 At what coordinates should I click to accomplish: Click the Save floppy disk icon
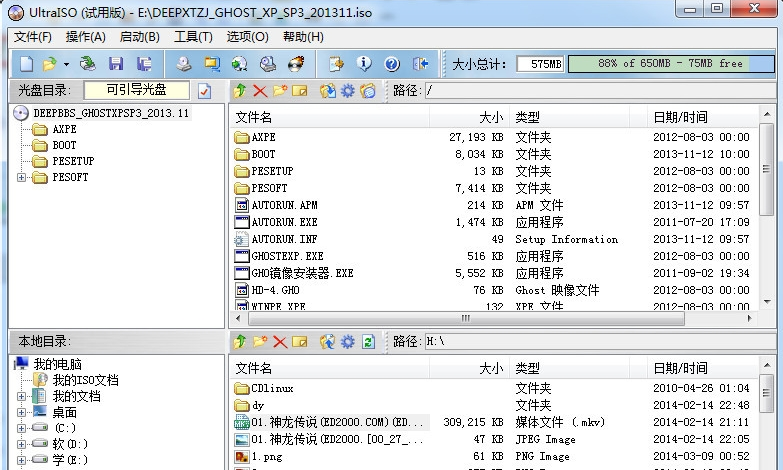point(116,64)
